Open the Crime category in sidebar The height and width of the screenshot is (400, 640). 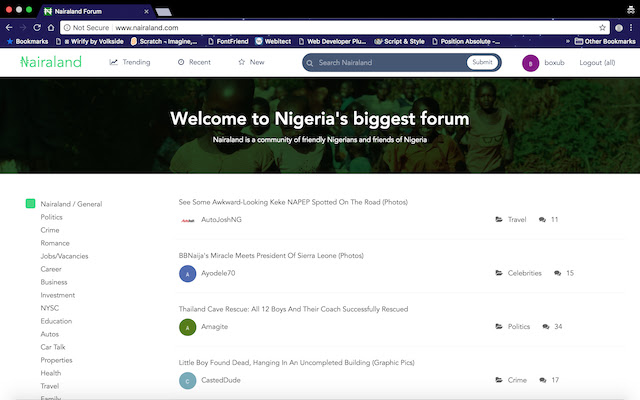tap(50, 230)
